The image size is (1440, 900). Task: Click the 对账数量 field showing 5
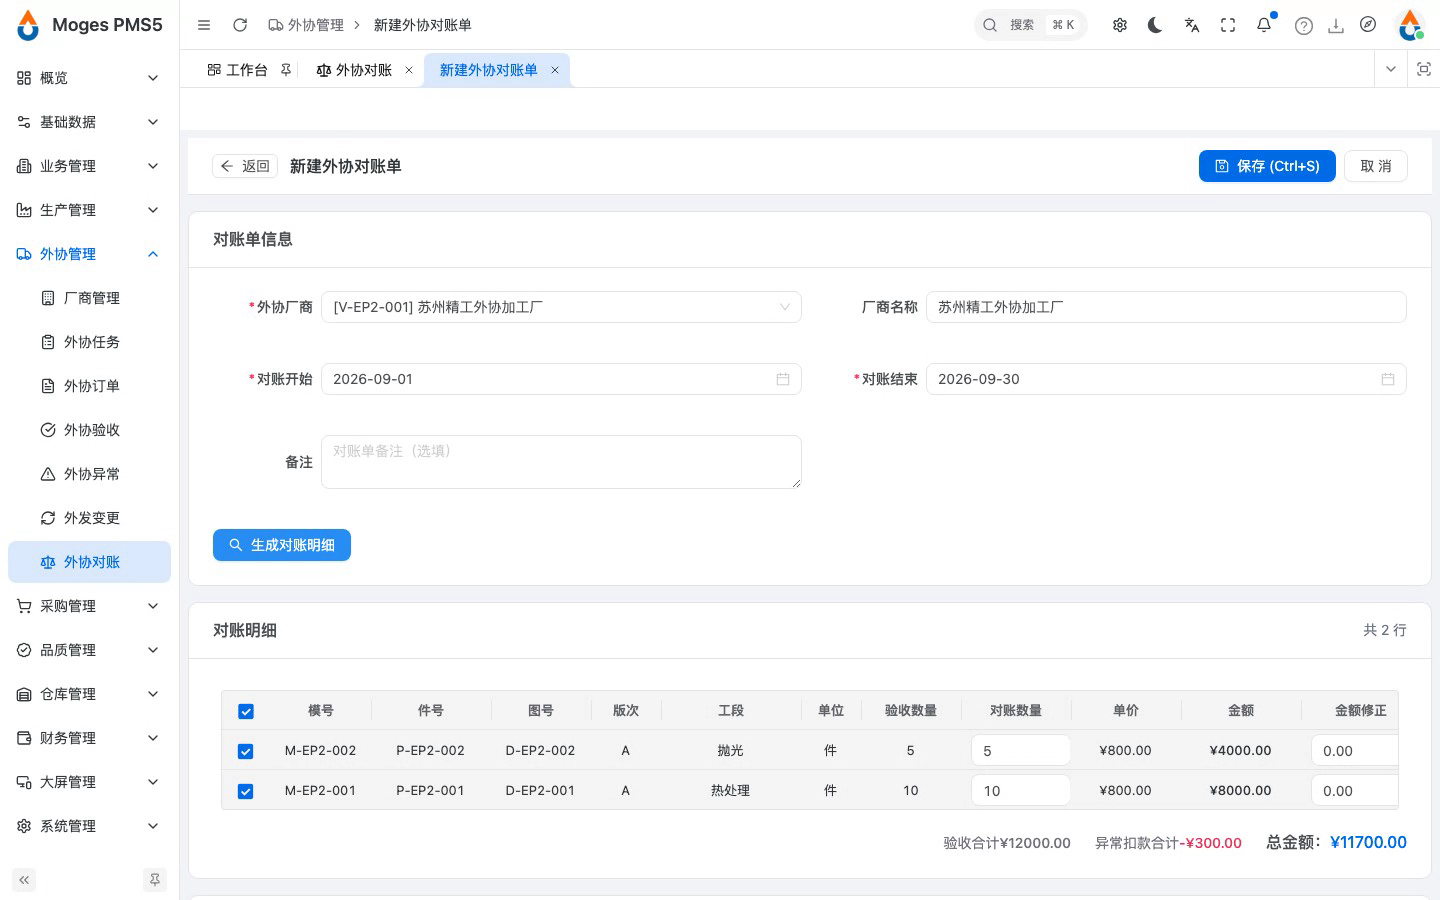point(1020,751)
